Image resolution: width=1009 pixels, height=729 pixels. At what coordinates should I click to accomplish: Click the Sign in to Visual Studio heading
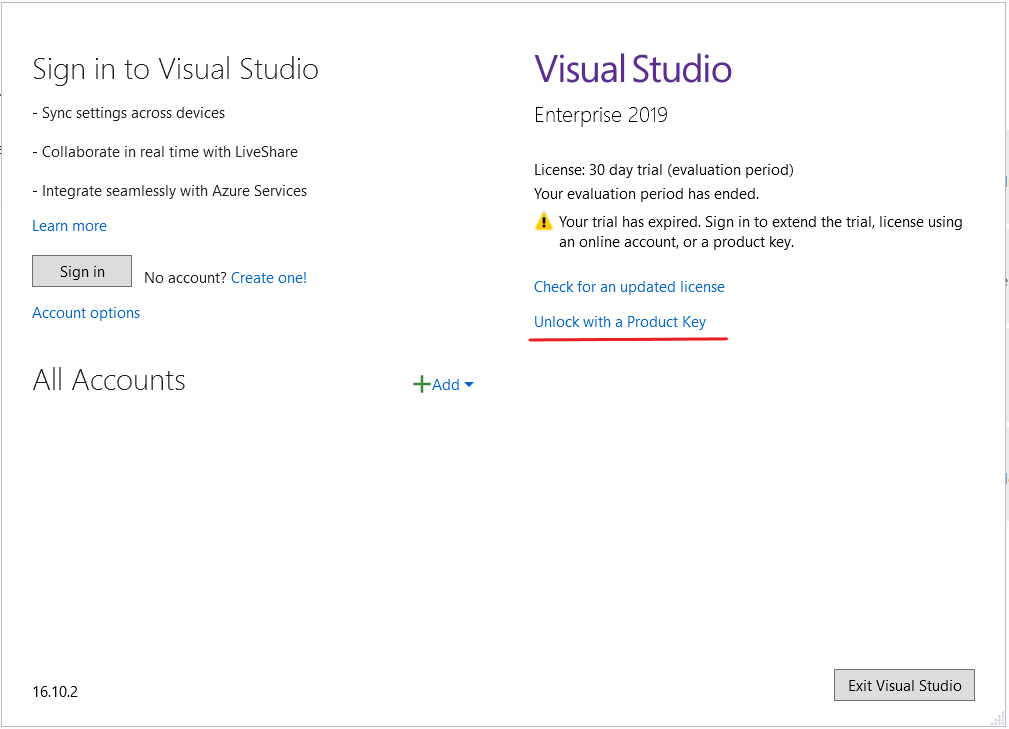176,69
